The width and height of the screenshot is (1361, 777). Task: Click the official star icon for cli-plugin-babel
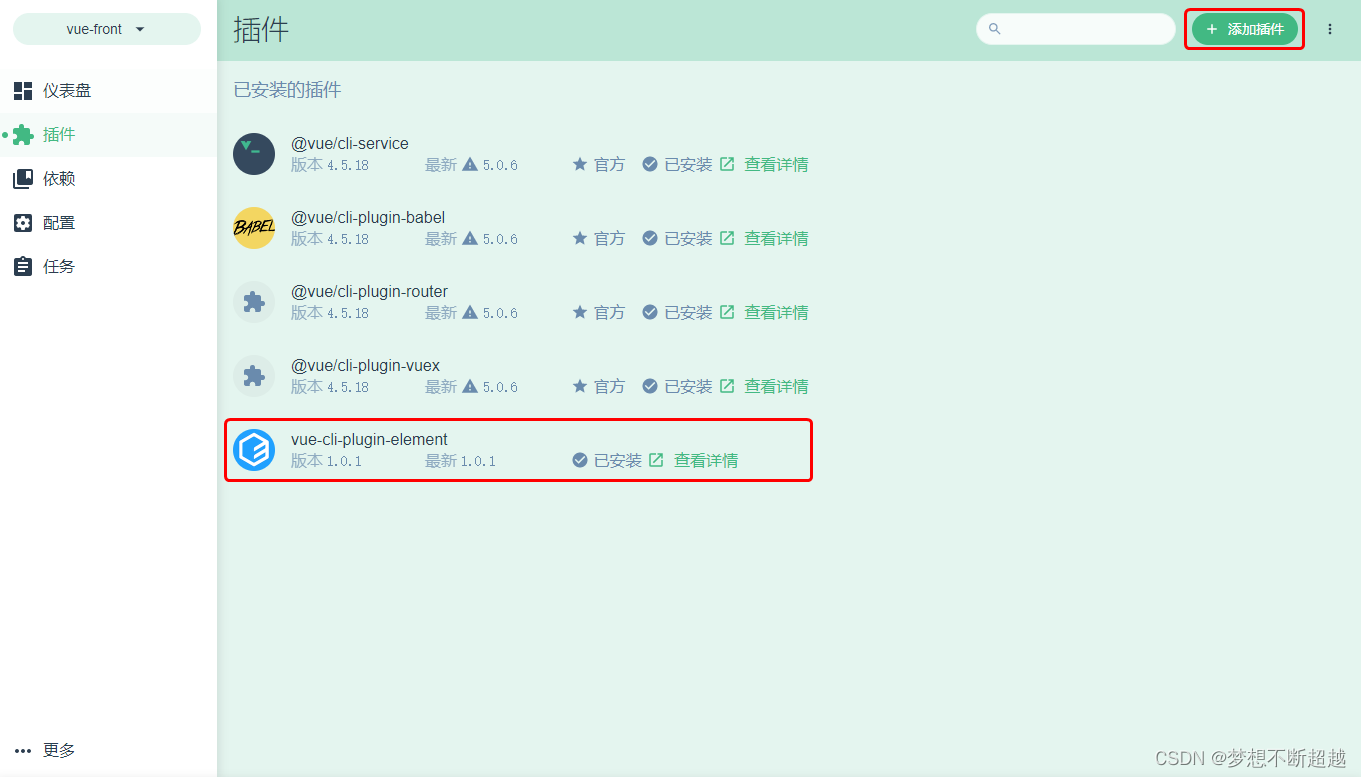pos(580,238)
